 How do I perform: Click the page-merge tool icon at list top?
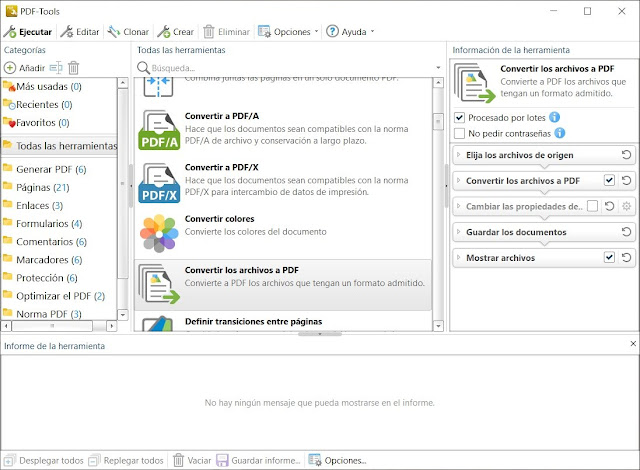pos(158,86)
